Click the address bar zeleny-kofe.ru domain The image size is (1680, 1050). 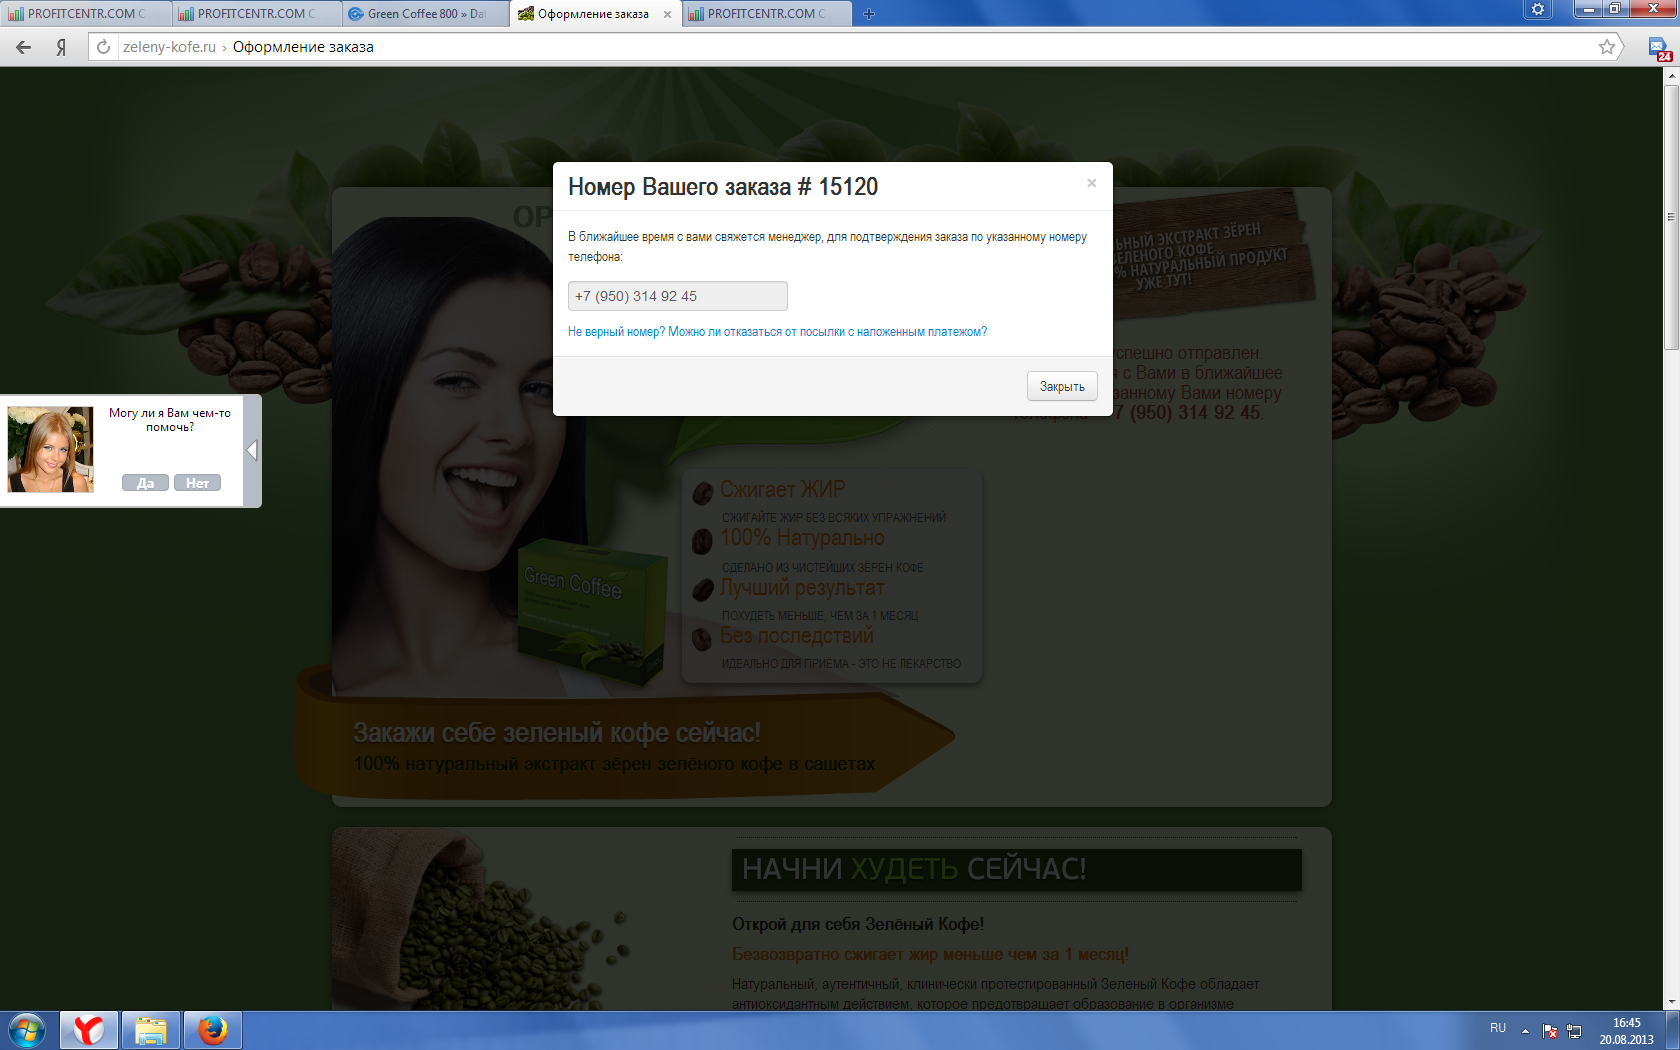coord(169,47)
